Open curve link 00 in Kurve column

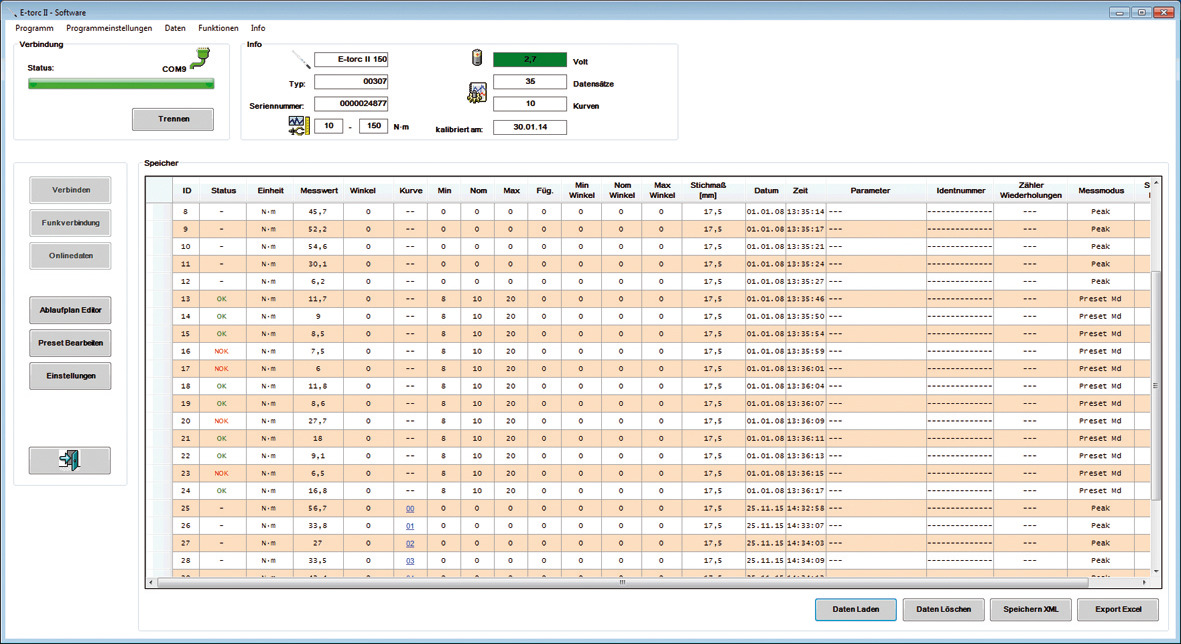click(410, 509)
